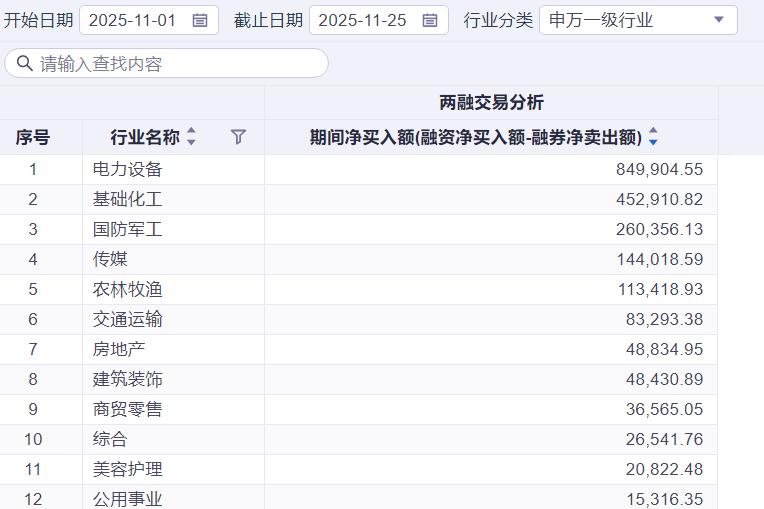
Task: Select the 建筑装饰 row name
Action: coord(128,379)
